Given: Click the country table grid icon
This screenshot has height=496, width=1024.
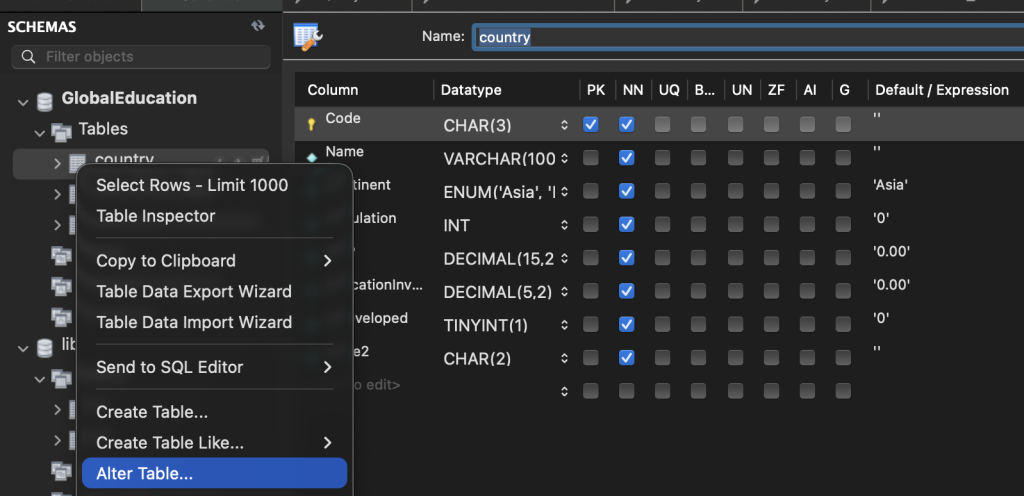Looking at the screenshot, I should tap(77, 161).
